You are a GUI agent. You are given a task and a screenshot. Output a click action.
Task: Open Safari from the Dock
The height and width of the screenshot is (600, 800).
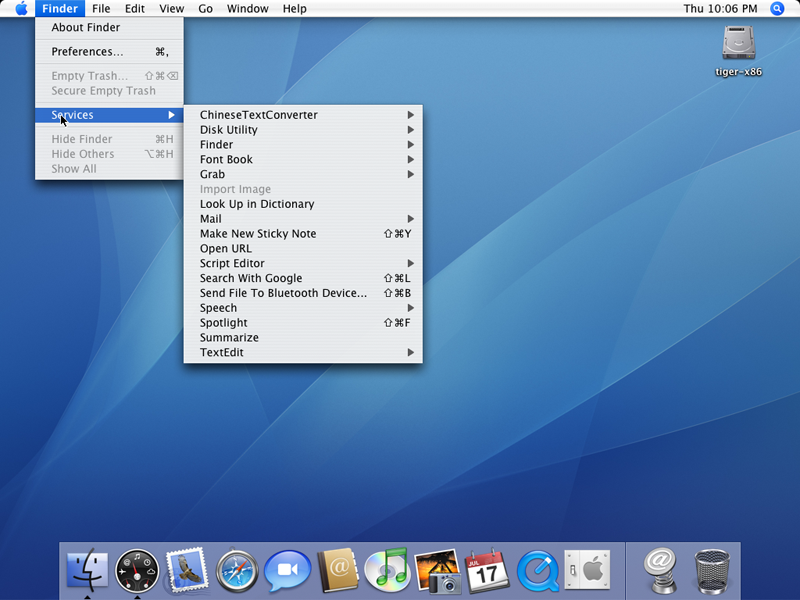pos(237,571)
